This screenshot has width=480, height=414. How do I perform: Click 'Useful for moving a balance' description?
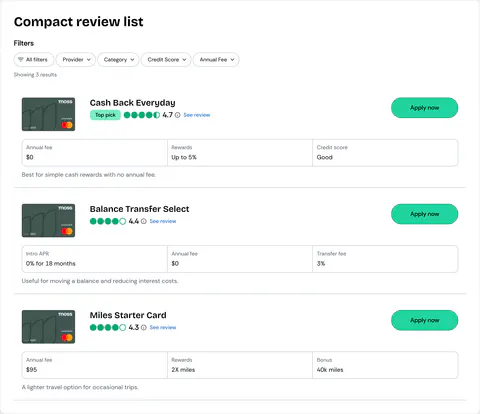[x=100, y=281]
